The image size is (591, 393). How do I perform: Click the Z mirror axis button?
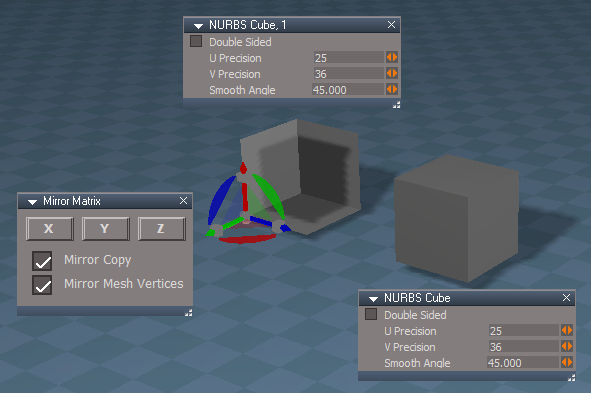[x=162, y=229]
